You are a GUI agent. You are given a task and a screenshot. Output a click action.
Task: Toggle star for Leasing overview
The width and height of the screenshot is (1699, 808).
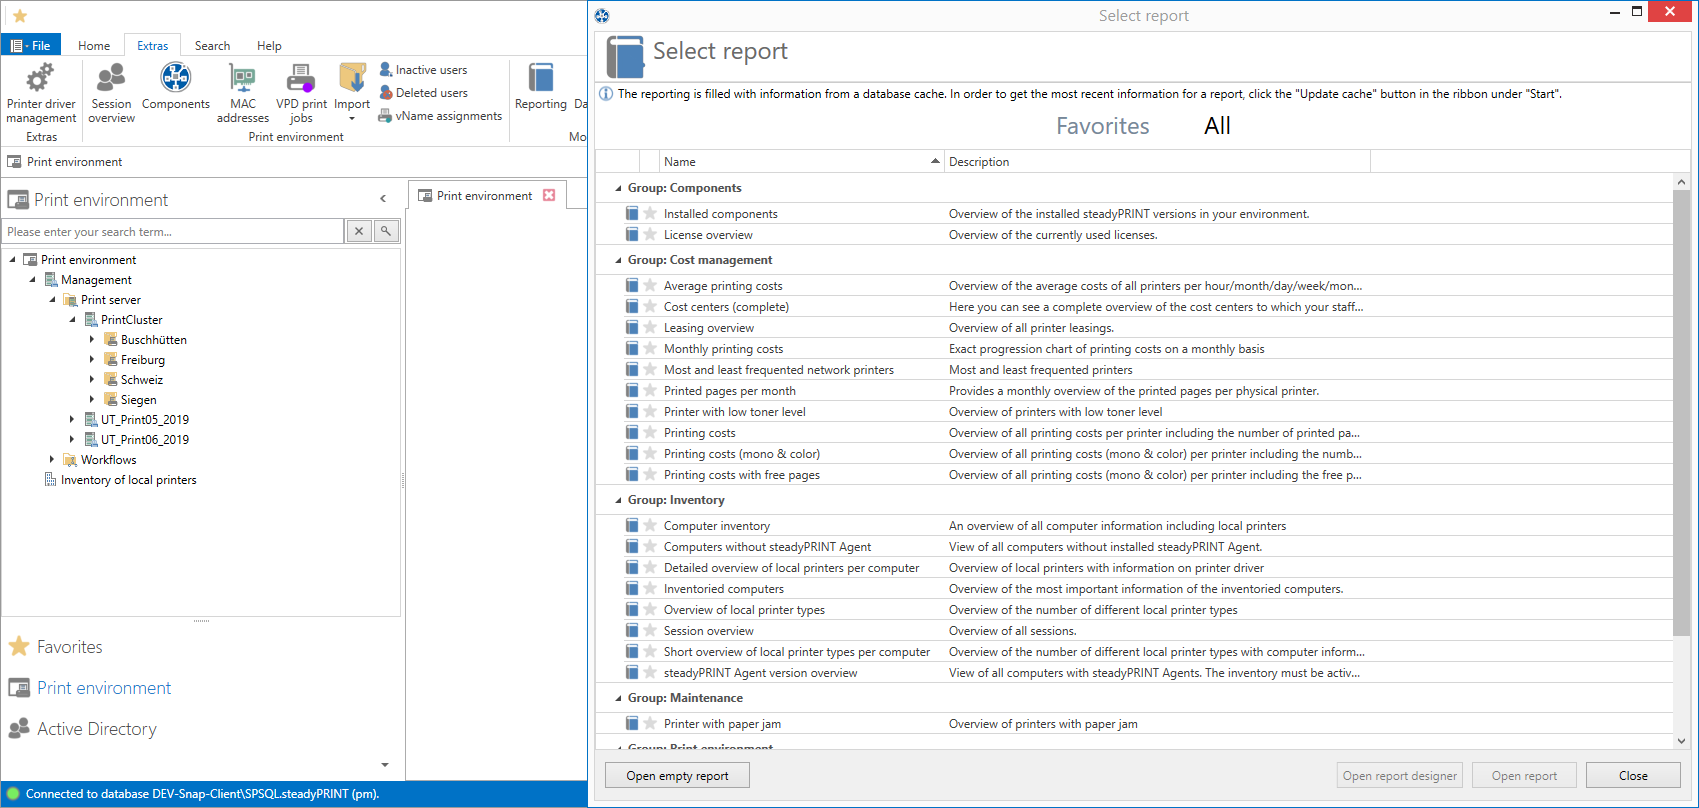coord(650,327)
